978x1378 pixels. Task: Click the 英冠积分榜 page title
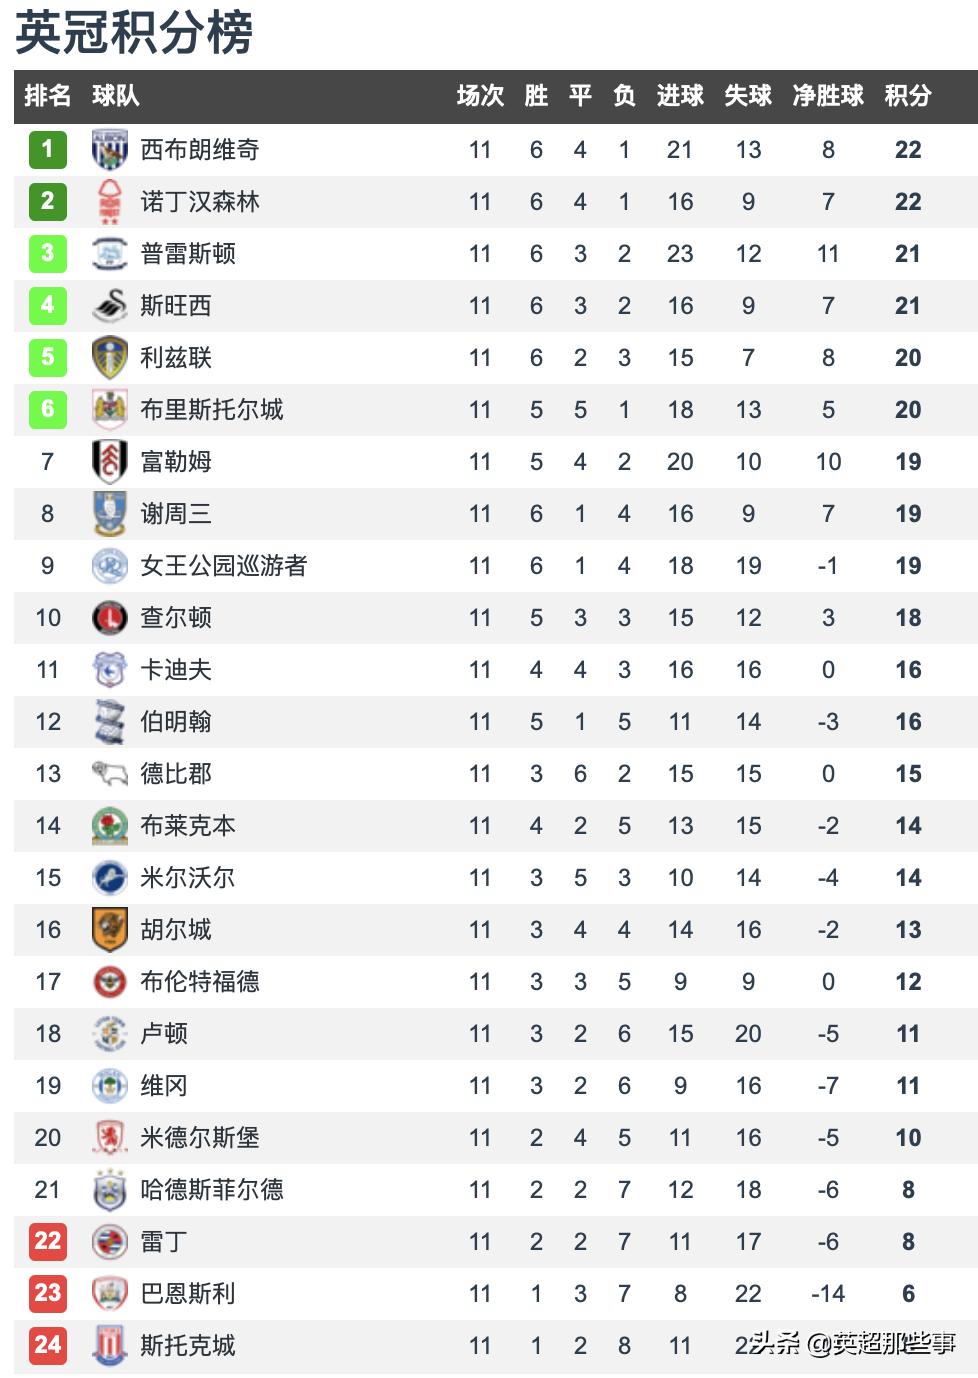click(x=134, y=32)
